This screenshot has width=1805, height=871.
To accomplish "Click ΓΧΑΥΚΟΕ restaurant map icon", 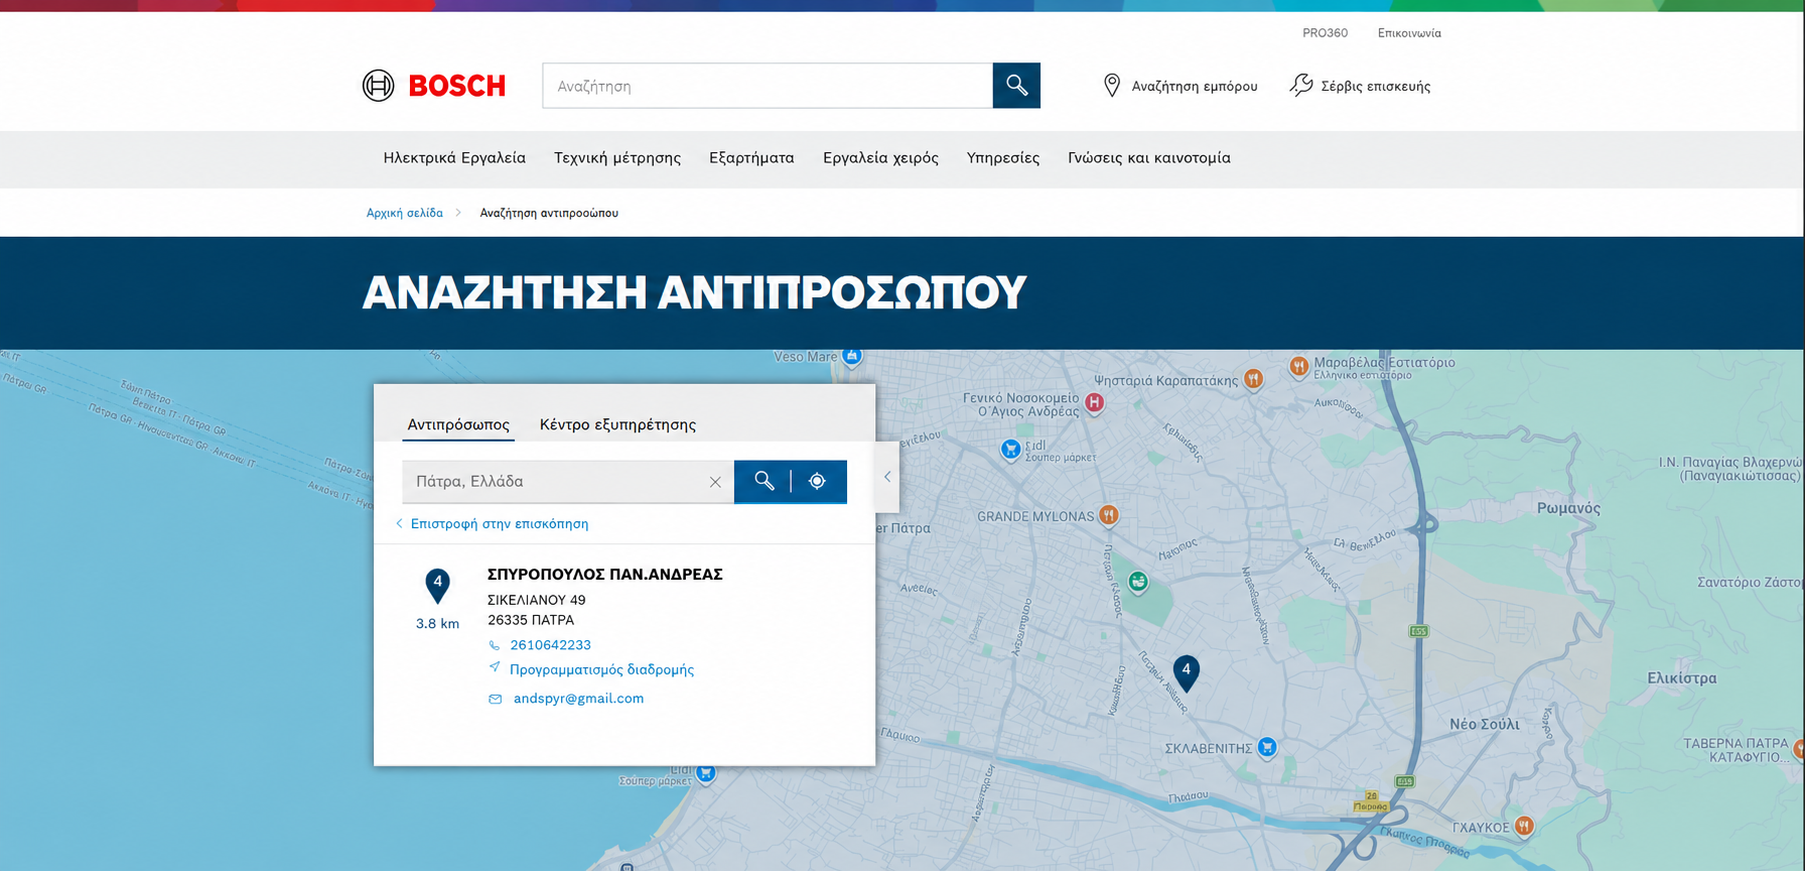I will click(x=1524, y=826).
